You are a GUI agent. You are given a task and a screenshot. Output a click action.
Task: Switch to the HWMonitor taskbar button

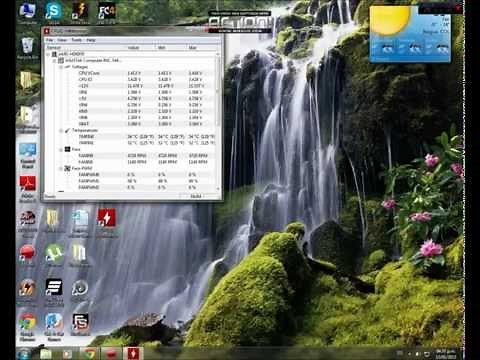[133, 354]
